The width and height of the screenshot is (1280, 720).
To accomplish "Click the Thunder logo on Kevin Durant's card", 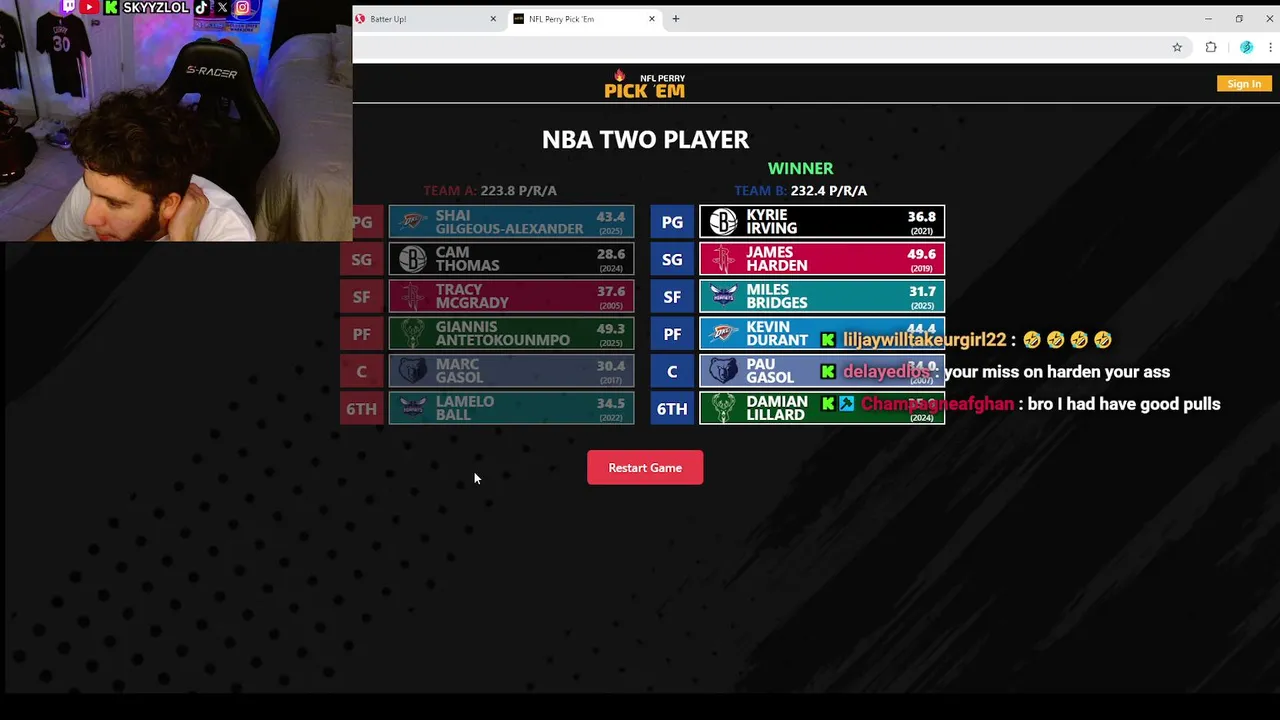I will coord(723,333).
